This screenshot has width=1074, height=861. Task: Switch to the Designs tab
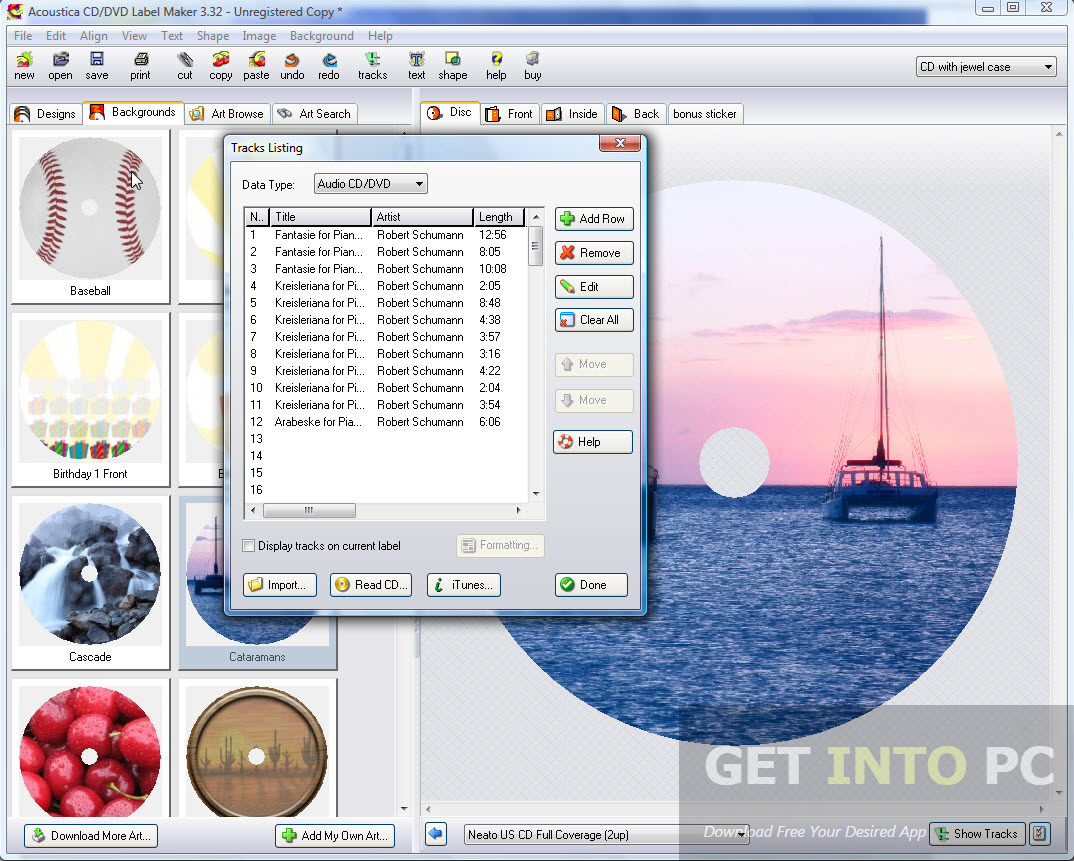(45, 114)
